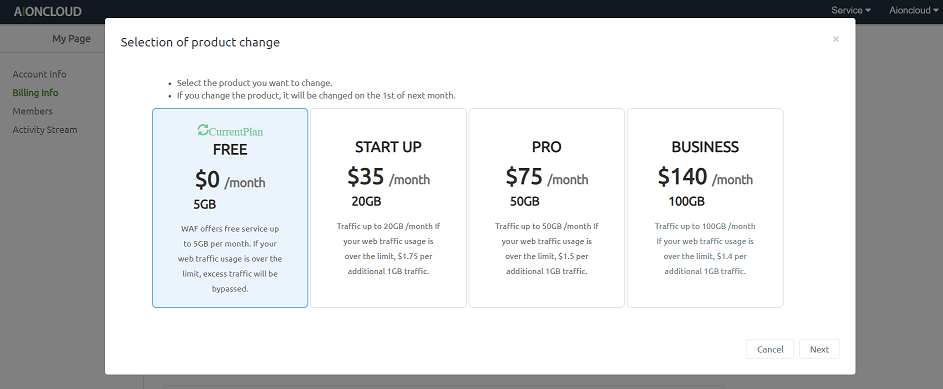Viewport: 943px width, 389px height.
Task: Close the product change dialog
Action: coord(836,39)
